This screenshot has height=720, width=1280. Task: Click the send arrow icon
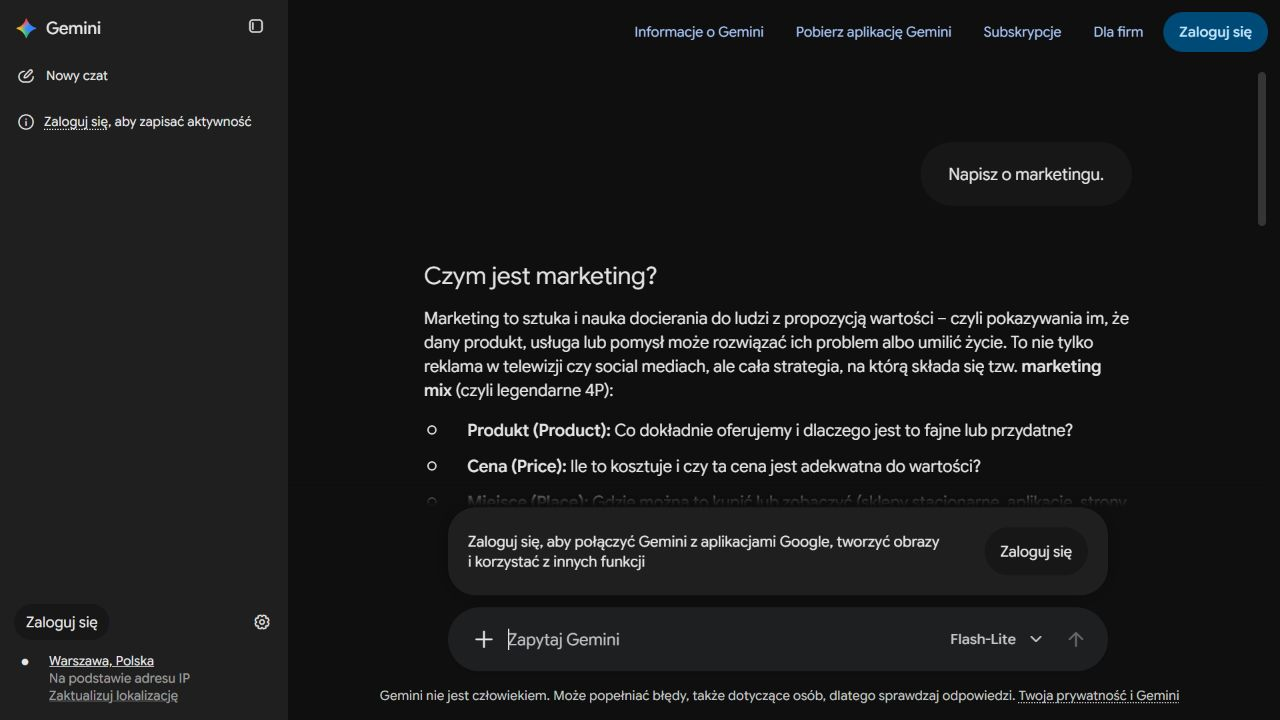[1076, 639]
